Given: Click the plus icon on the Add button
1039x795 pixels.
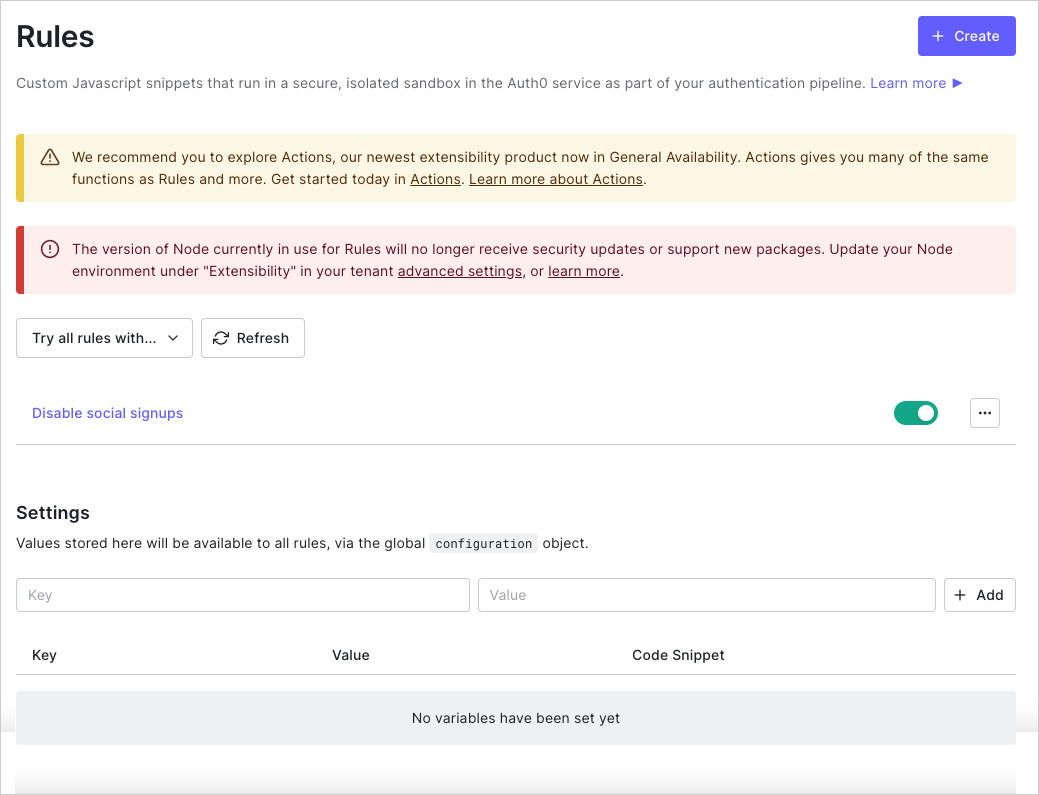Looking at the screenshot, I should (962, 595).
